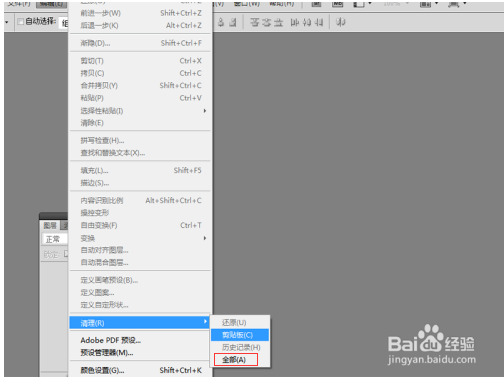Choose 颜色设置(G) menu item
This screenshot has width=504, height=382.
(140, 370)
